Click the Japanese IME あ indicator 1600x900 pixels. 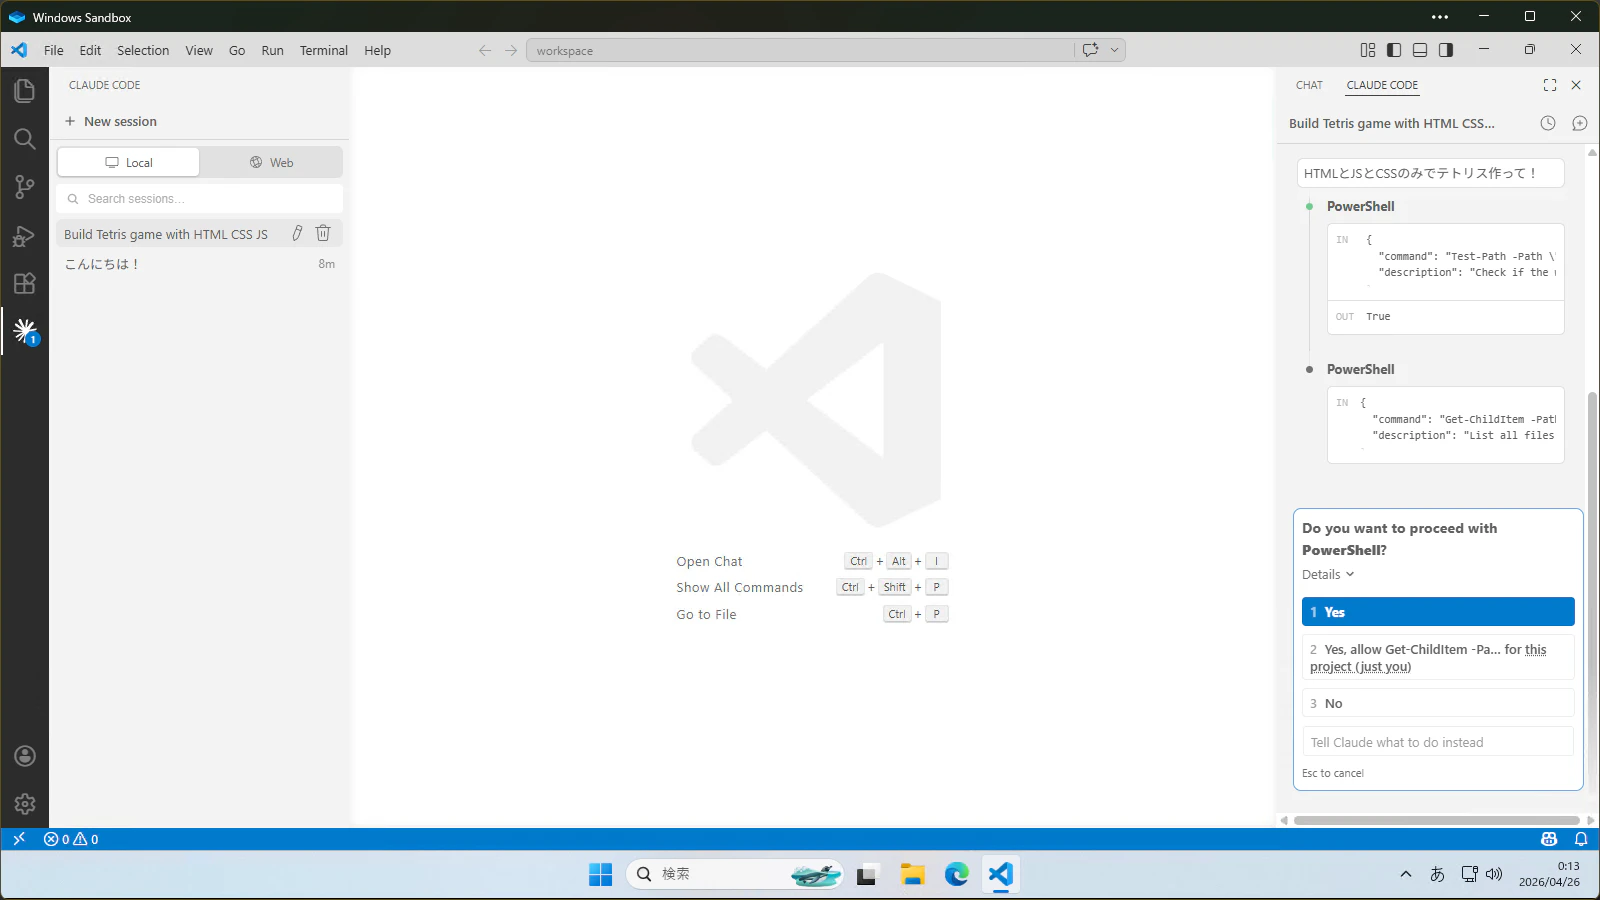click(1437, 874)
